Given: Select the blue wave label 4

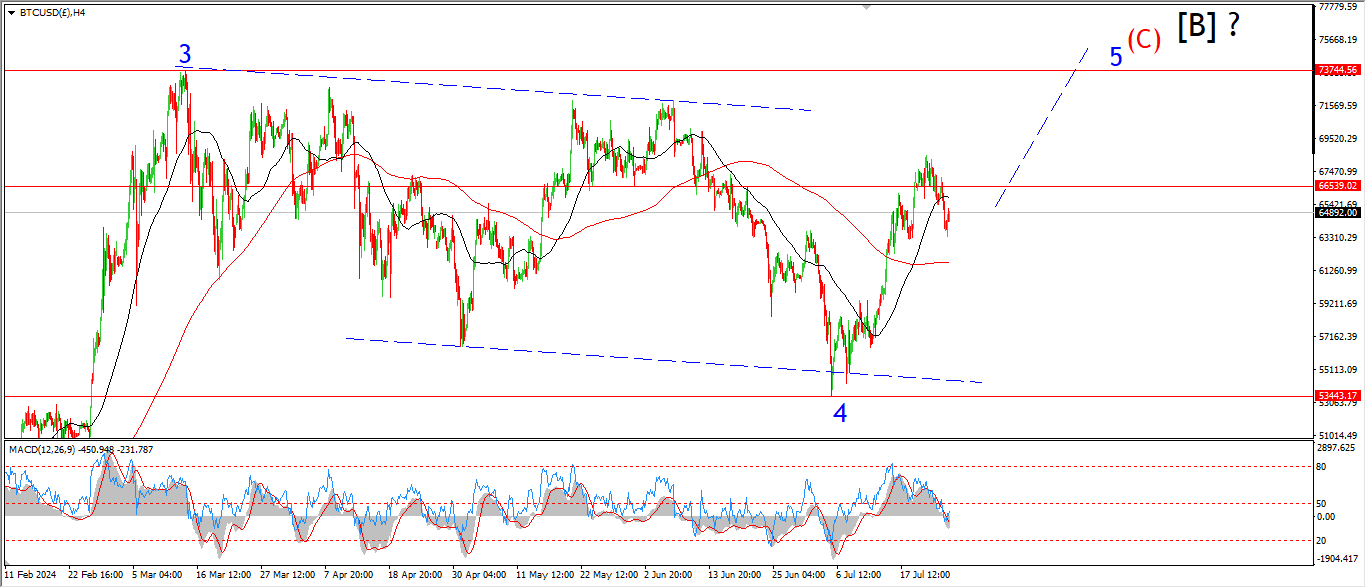Looking at the screenshot, I should tap(841, 413).
